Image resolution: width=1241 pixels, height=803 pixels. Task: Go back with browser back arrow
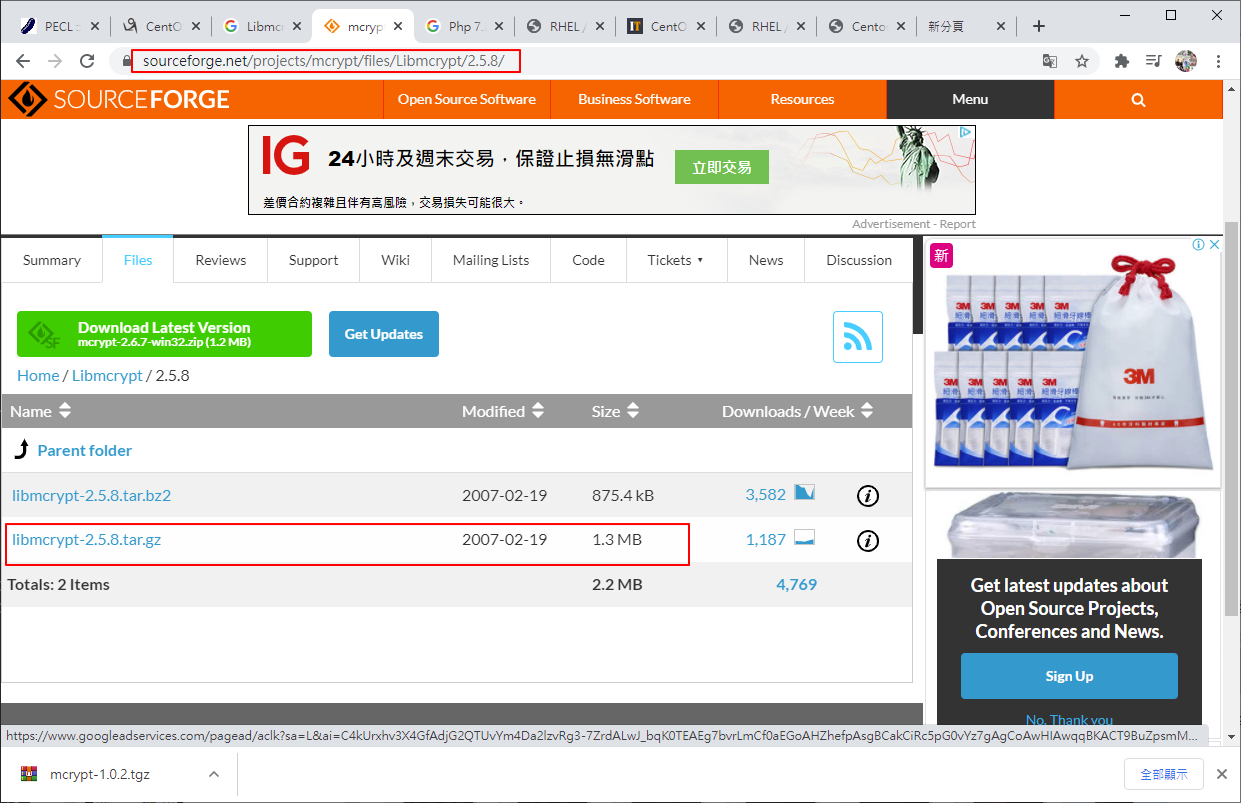click(23, 61)
